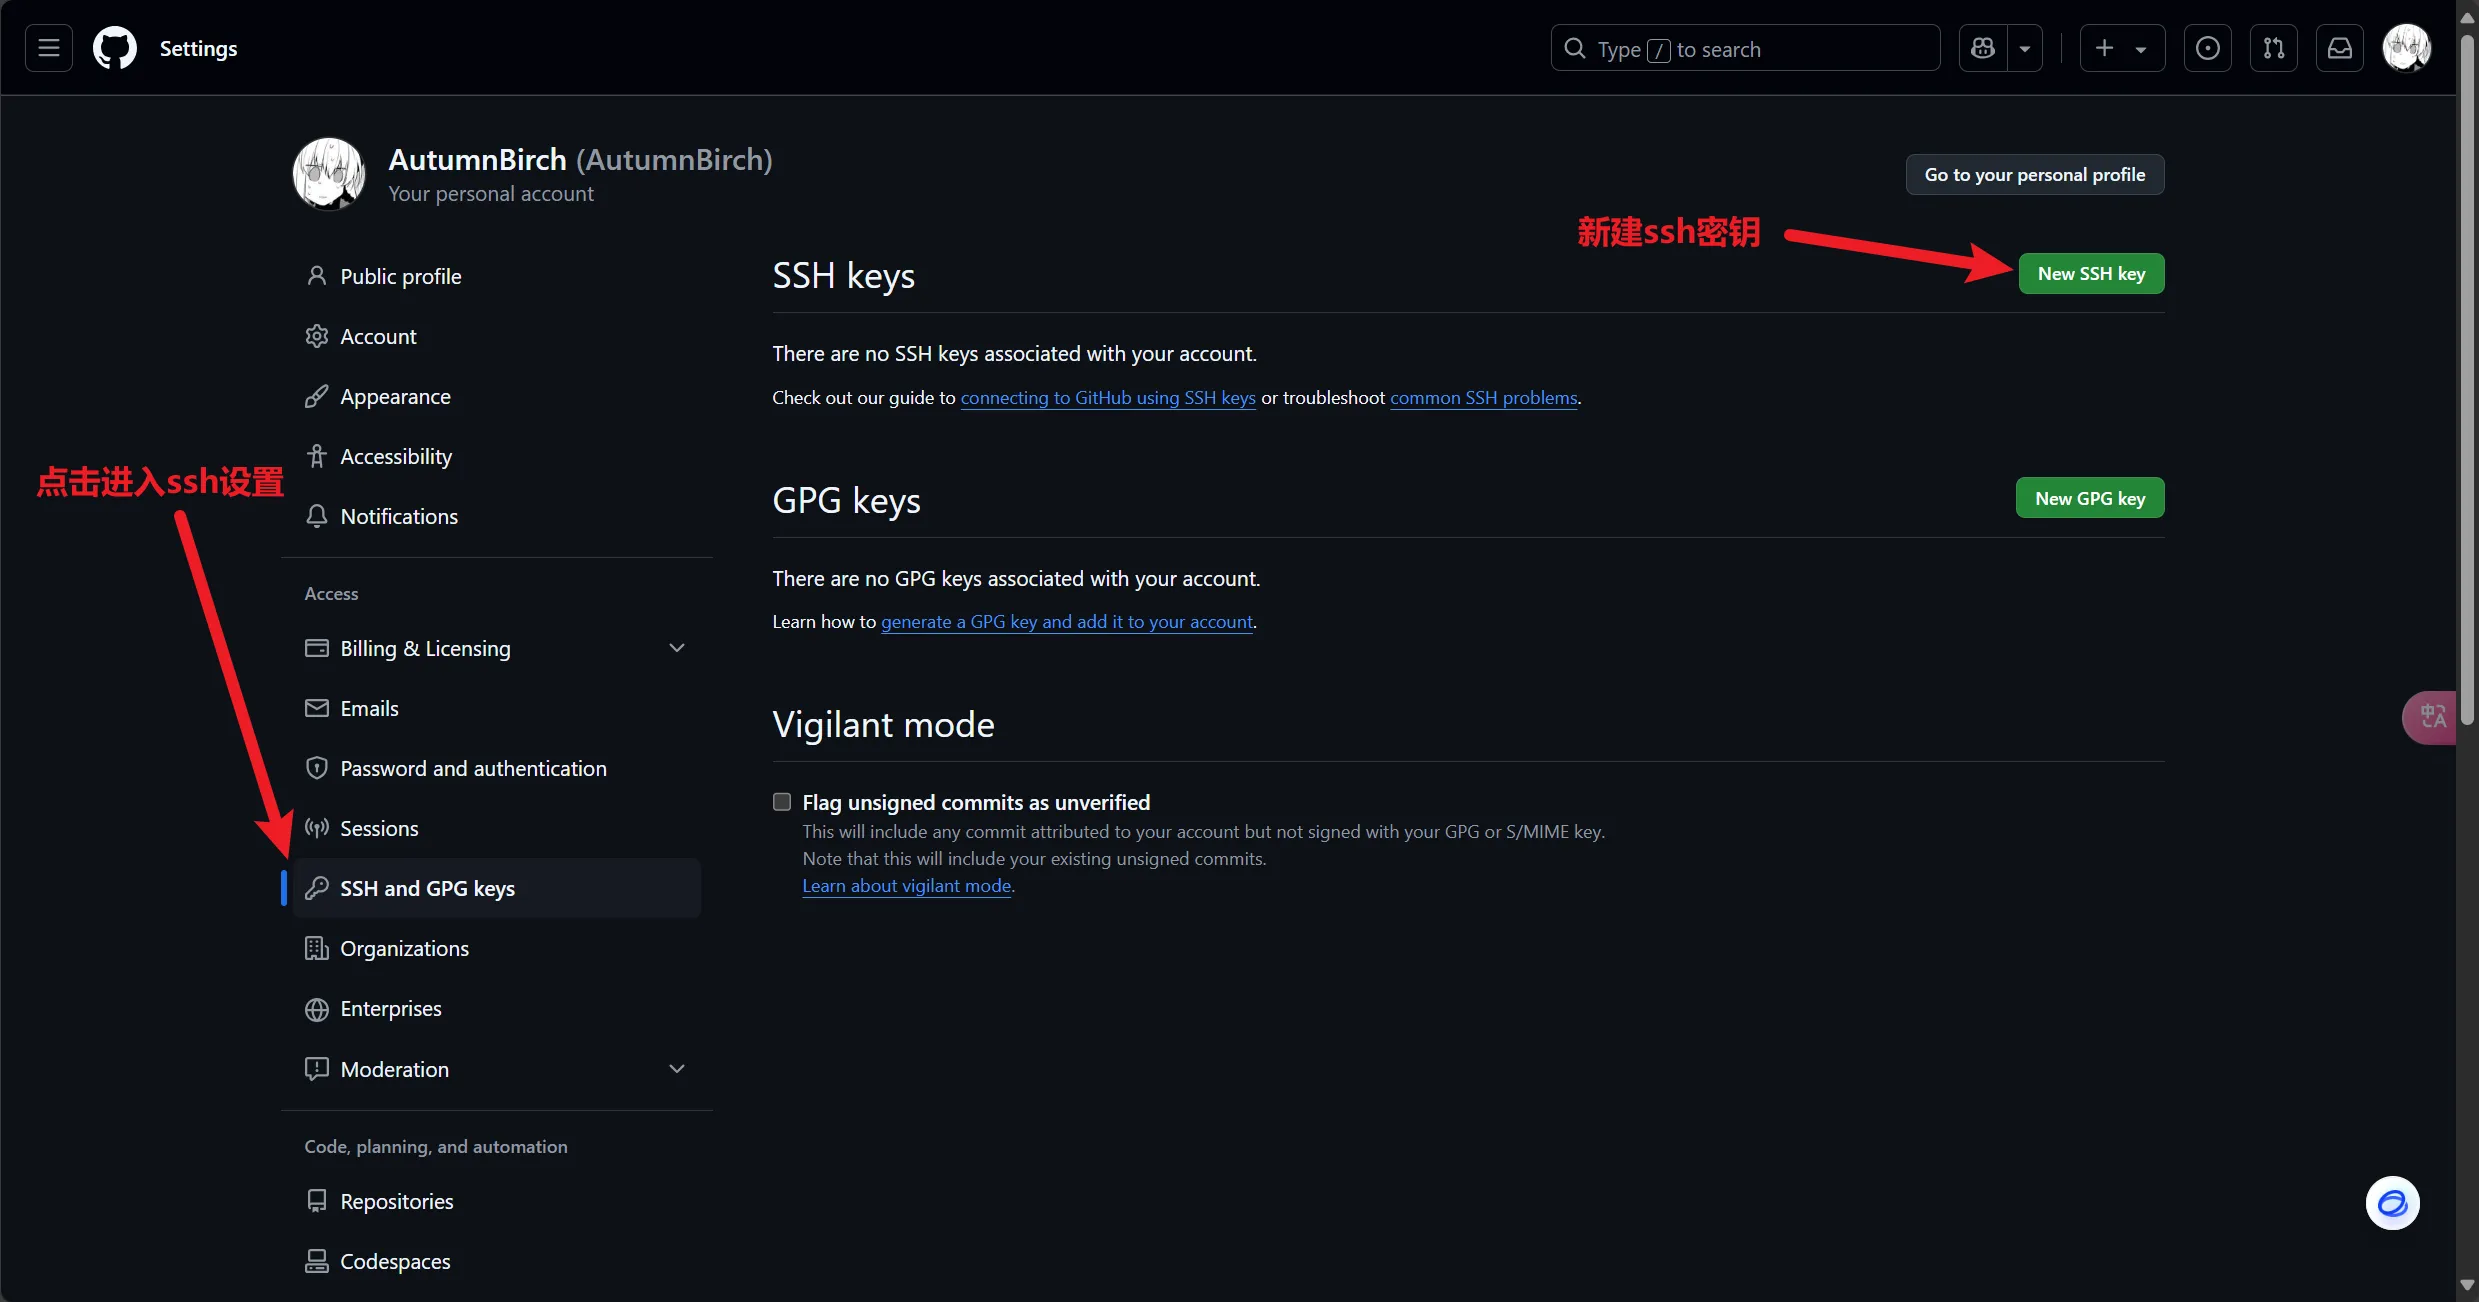Viewport: 2479px width, 1302px height.
Task: Open the user avatar menu in header
Action: [2407, 48]
